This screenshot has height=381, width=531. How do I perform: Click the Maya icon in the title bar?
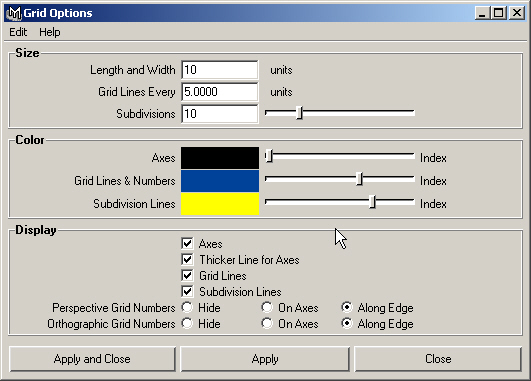click(x=14, y=13)
